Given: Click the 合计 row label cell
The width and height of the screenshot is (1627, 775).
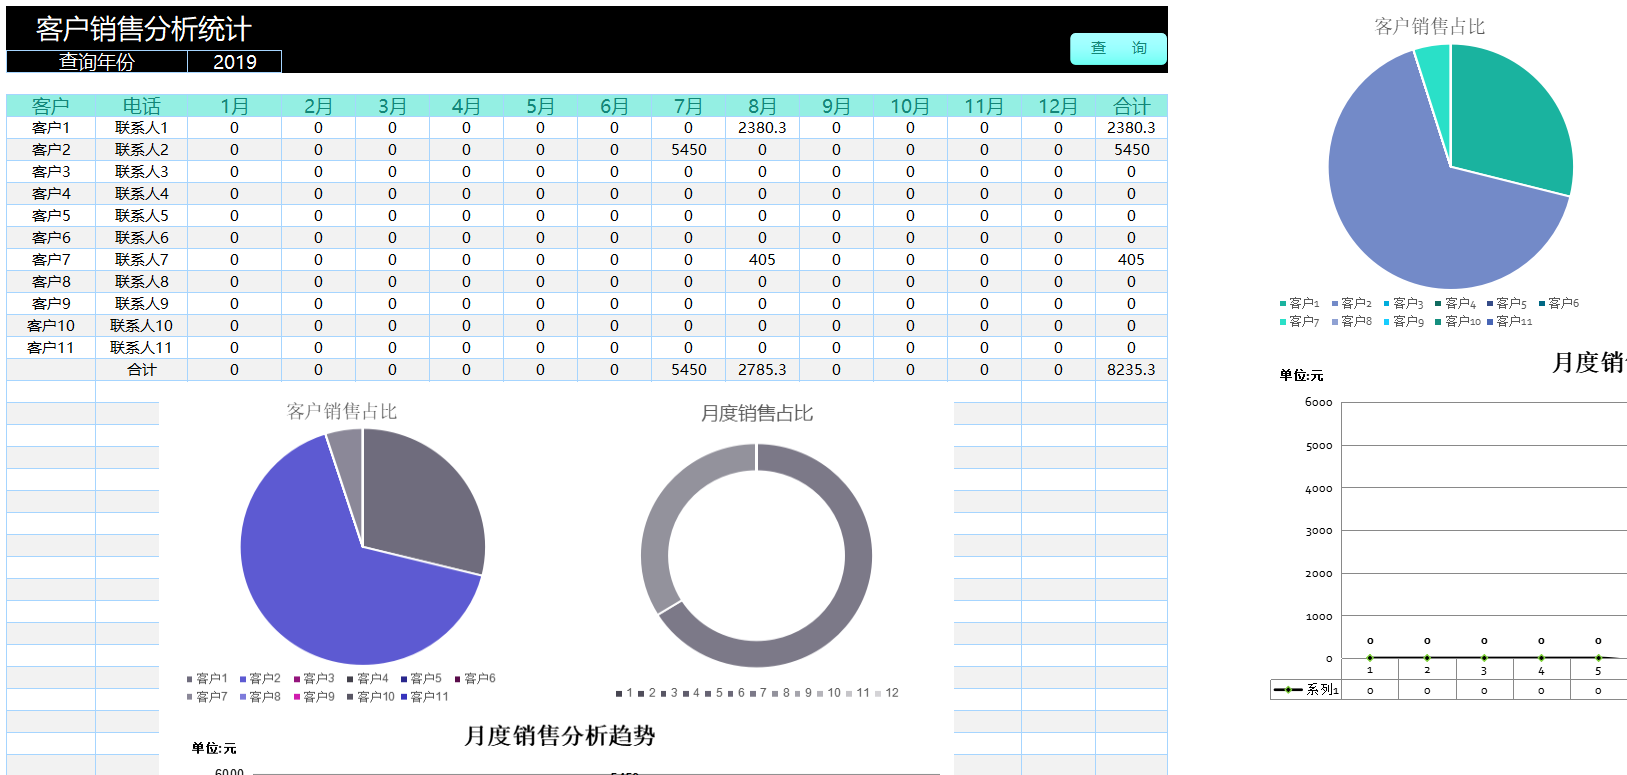Looking at the screenshot, I should coord(142,370).
